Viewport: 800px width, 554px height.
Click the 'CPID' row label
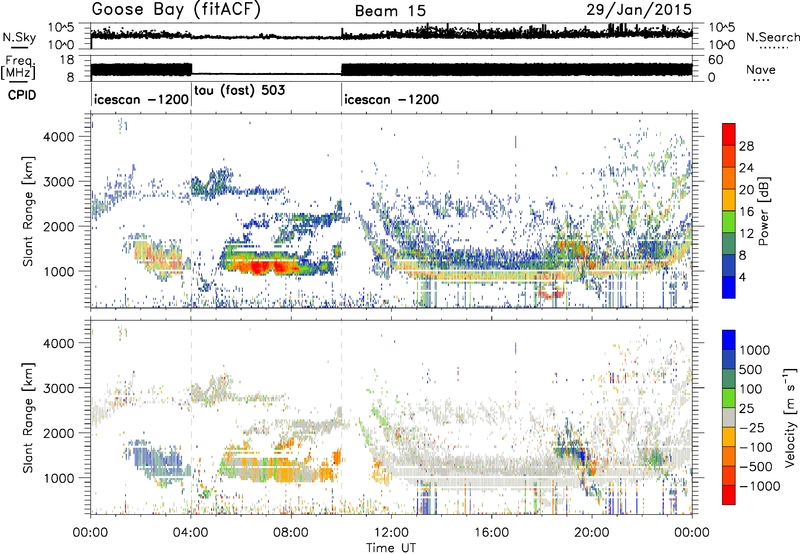tap(22, 95)
